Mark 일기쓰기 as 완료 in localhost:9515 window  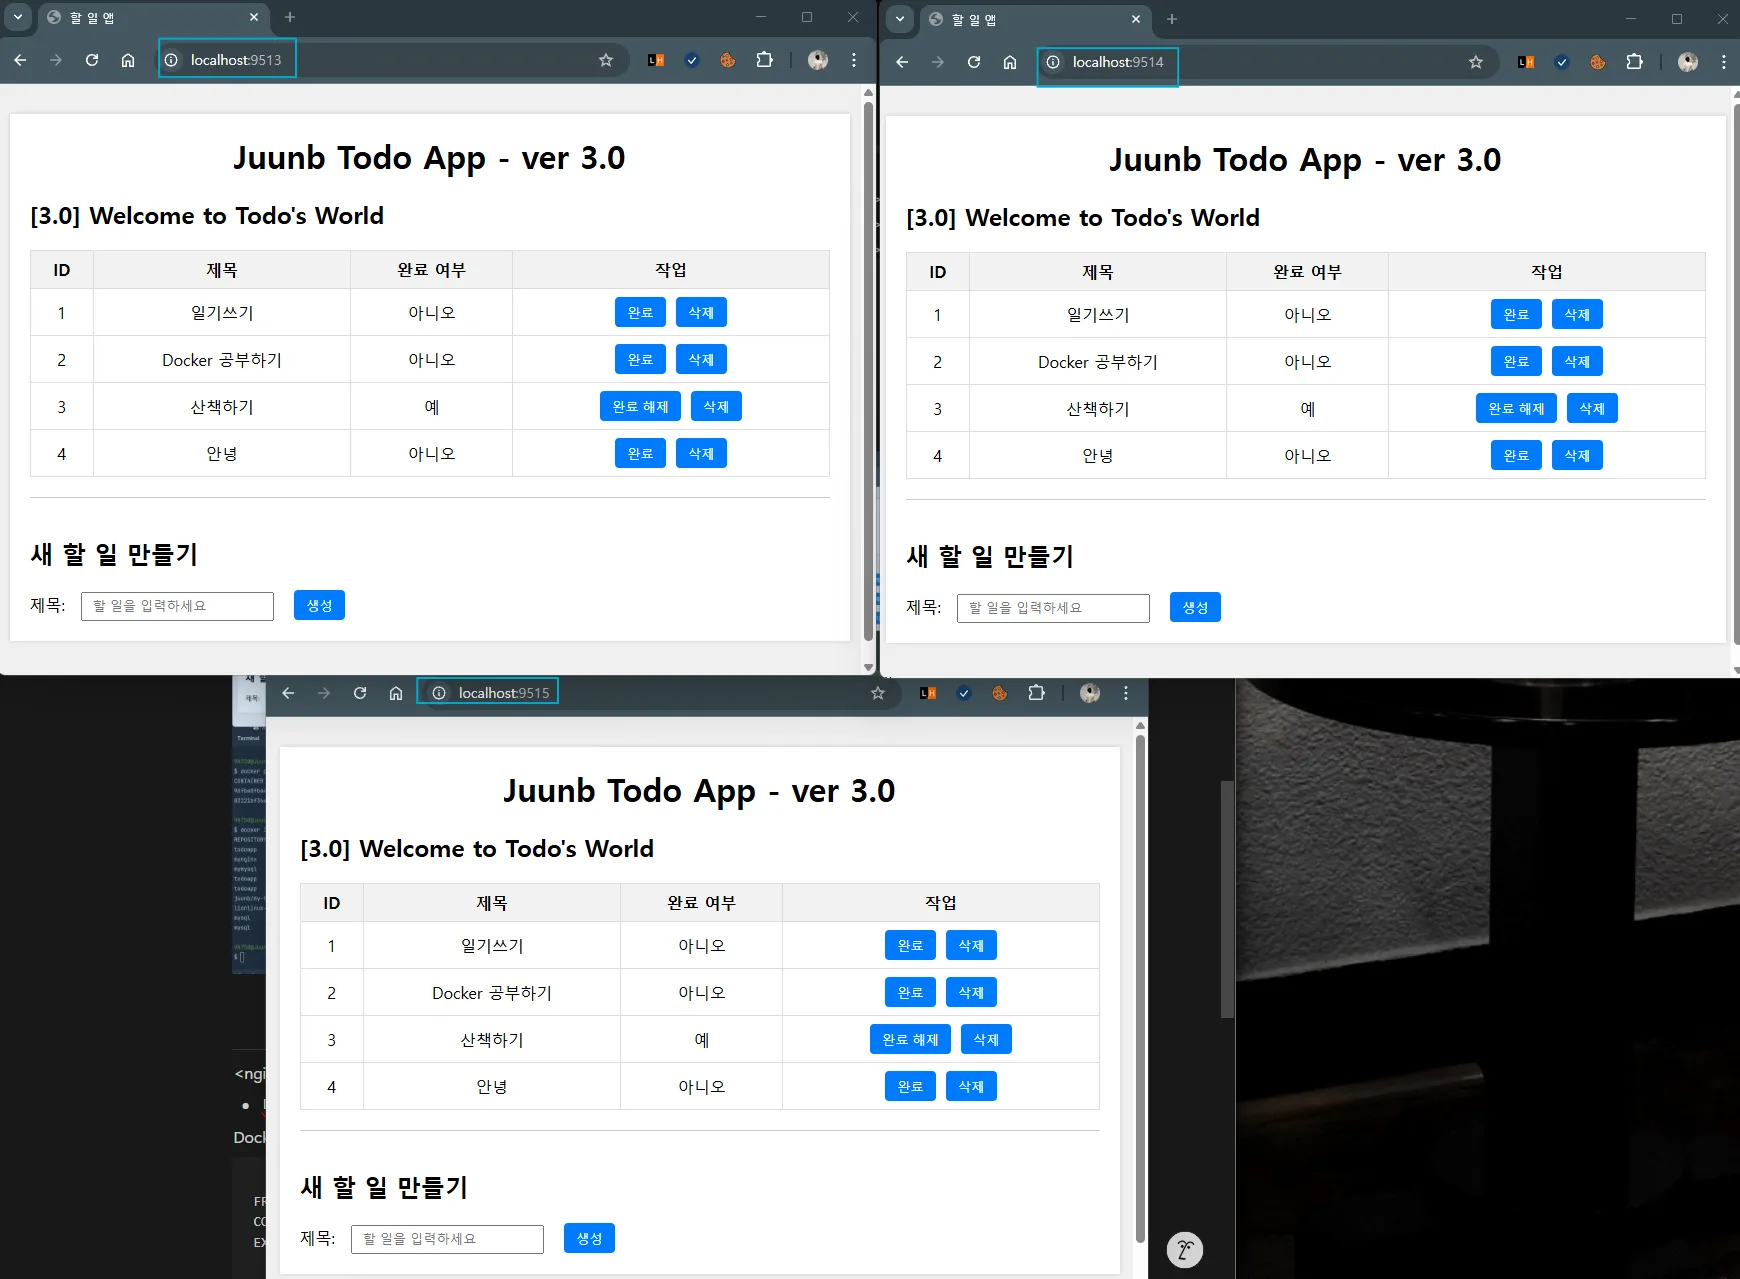[x=910, y=945]
